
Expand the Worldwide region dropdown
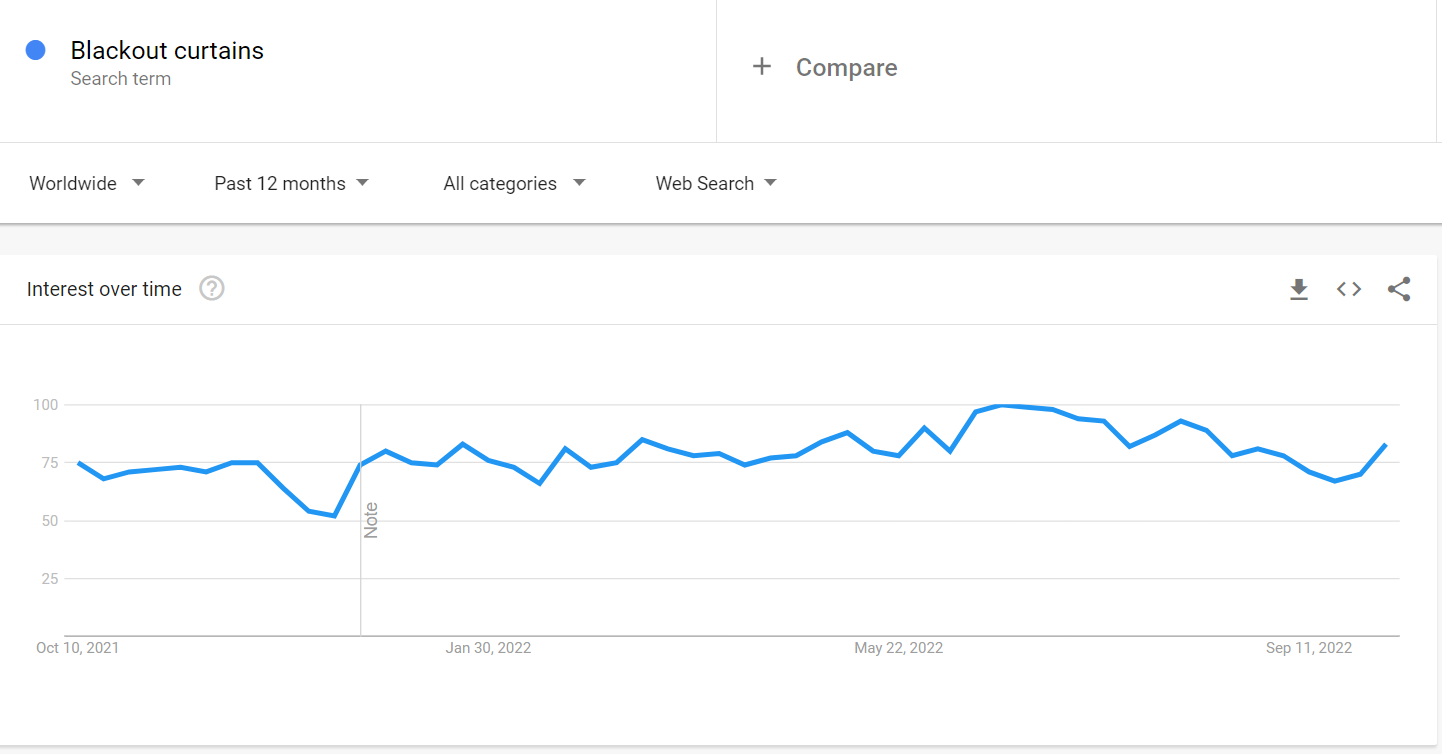tap(87, 183)
